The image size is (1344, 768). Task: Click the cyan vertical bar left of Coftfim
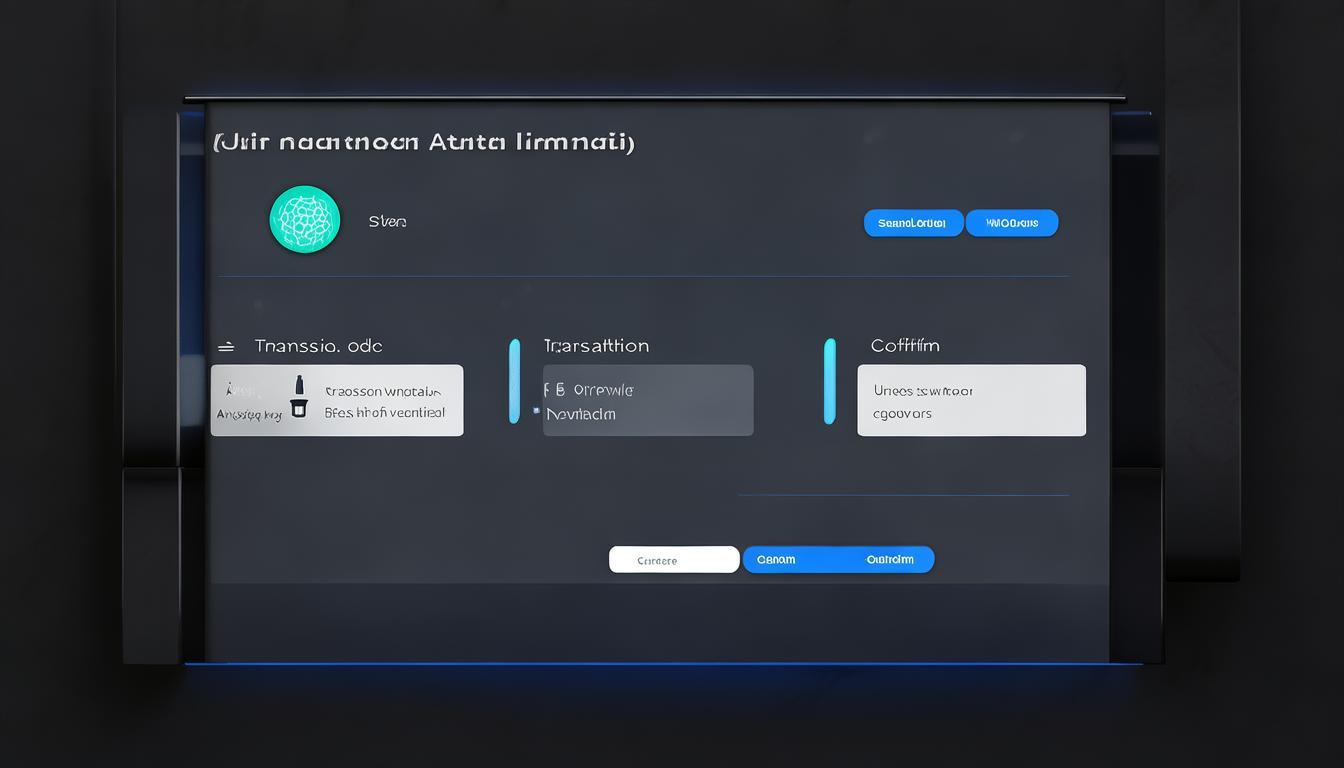coord(829,381)
